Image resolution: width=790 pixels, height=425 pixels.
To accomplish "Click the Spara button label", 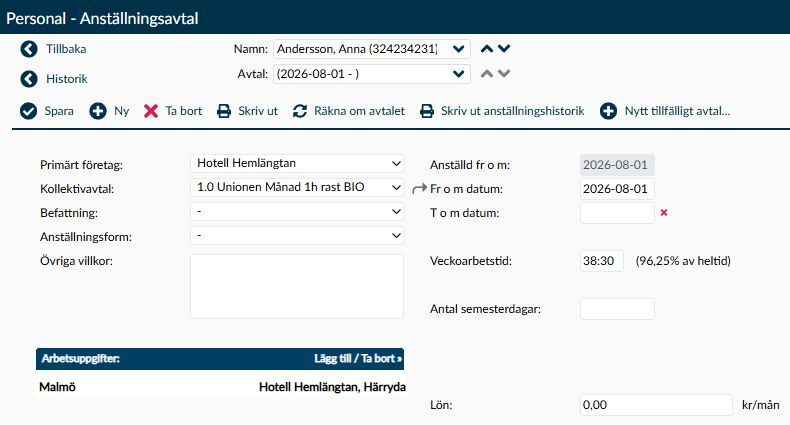I will [59, 111].
